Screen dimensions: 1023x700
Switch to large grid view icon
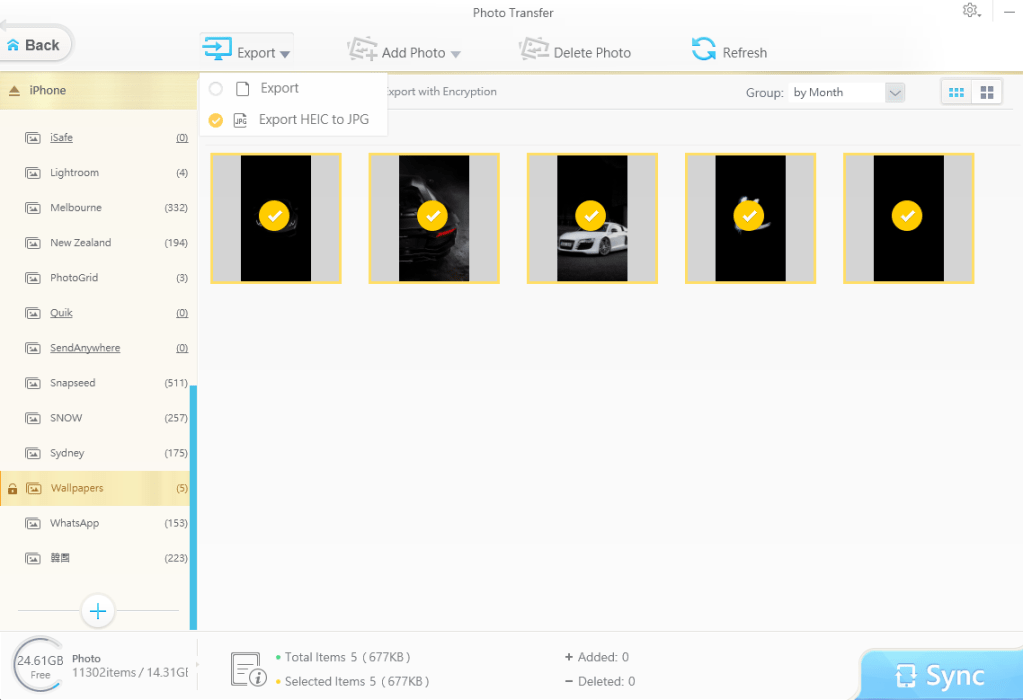pos(987,92)
